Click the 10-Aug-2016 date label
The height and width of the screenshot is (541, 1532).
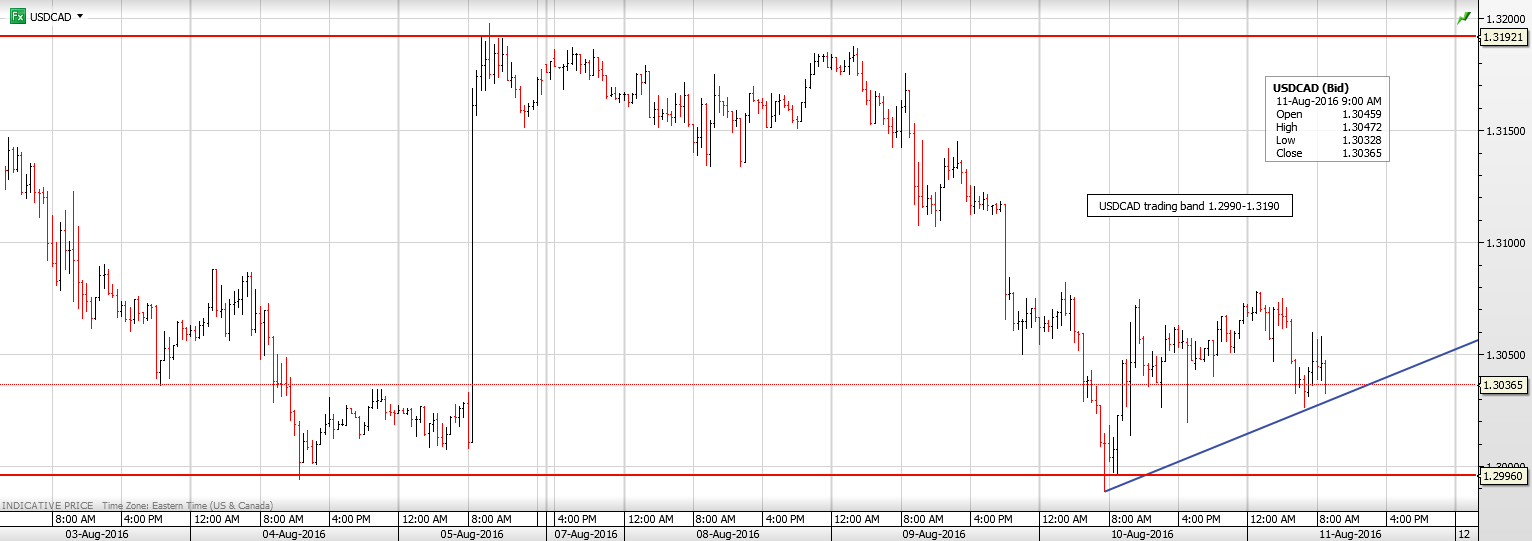pyautogui.click(x=1142, y=534)
